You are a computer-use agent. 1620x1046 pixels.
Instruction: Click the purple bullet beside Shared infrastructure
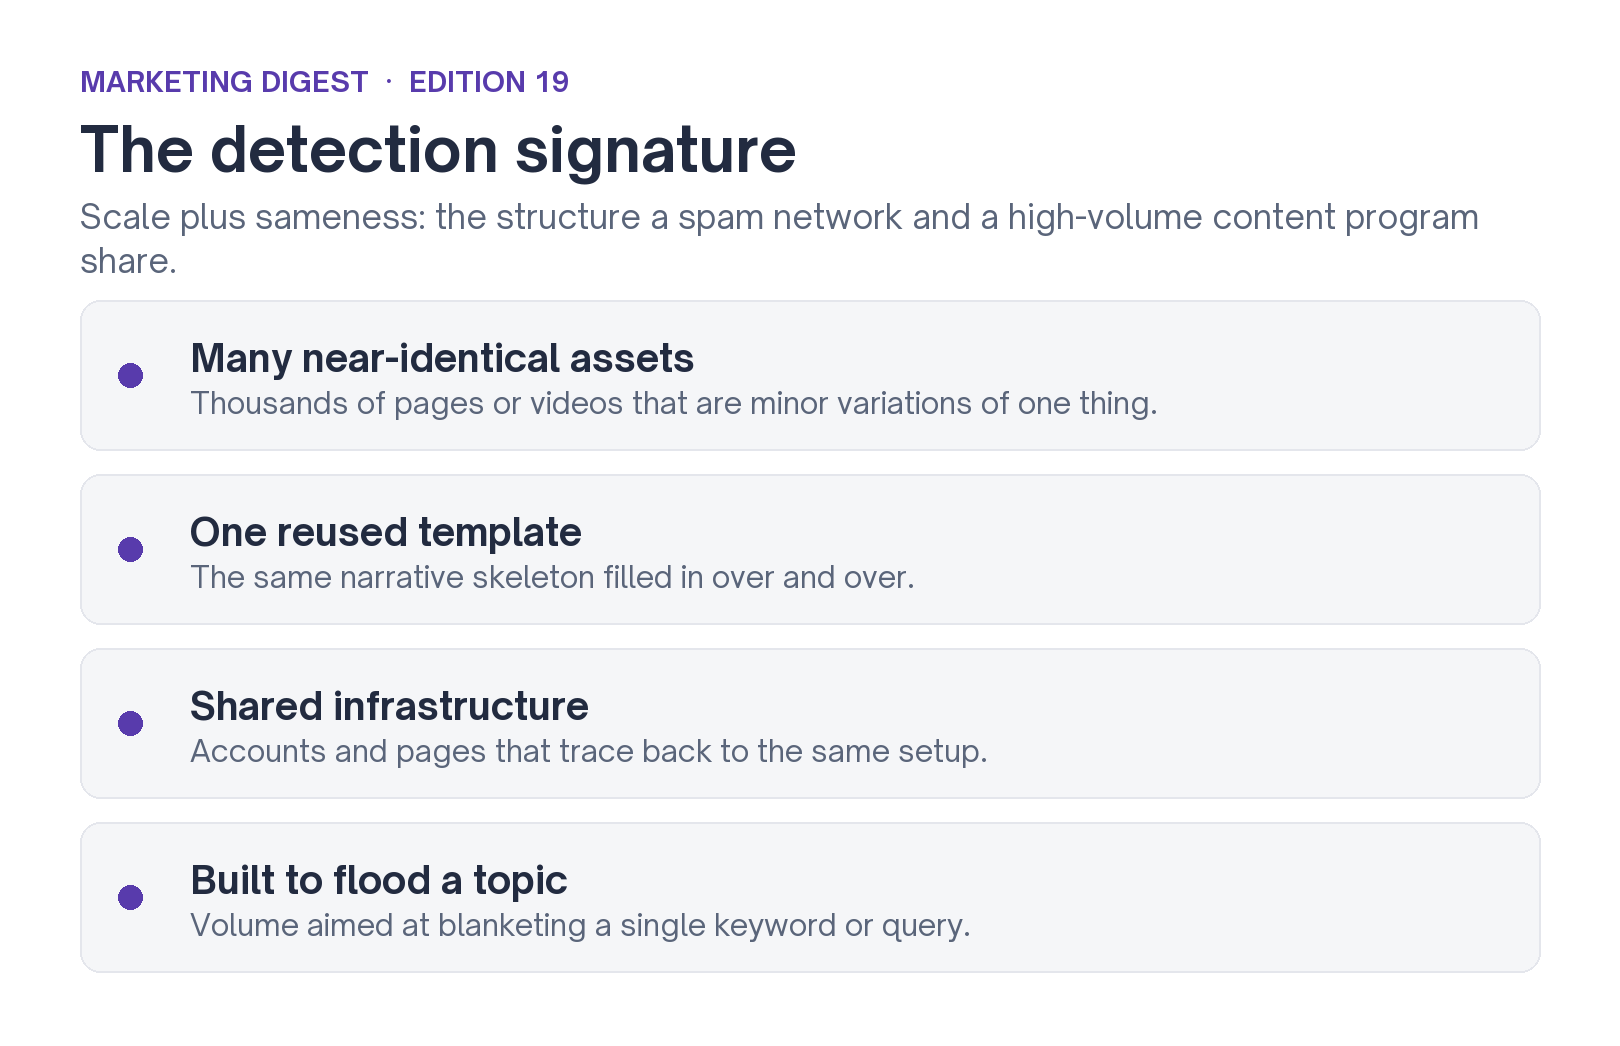[x=130, y=723]
